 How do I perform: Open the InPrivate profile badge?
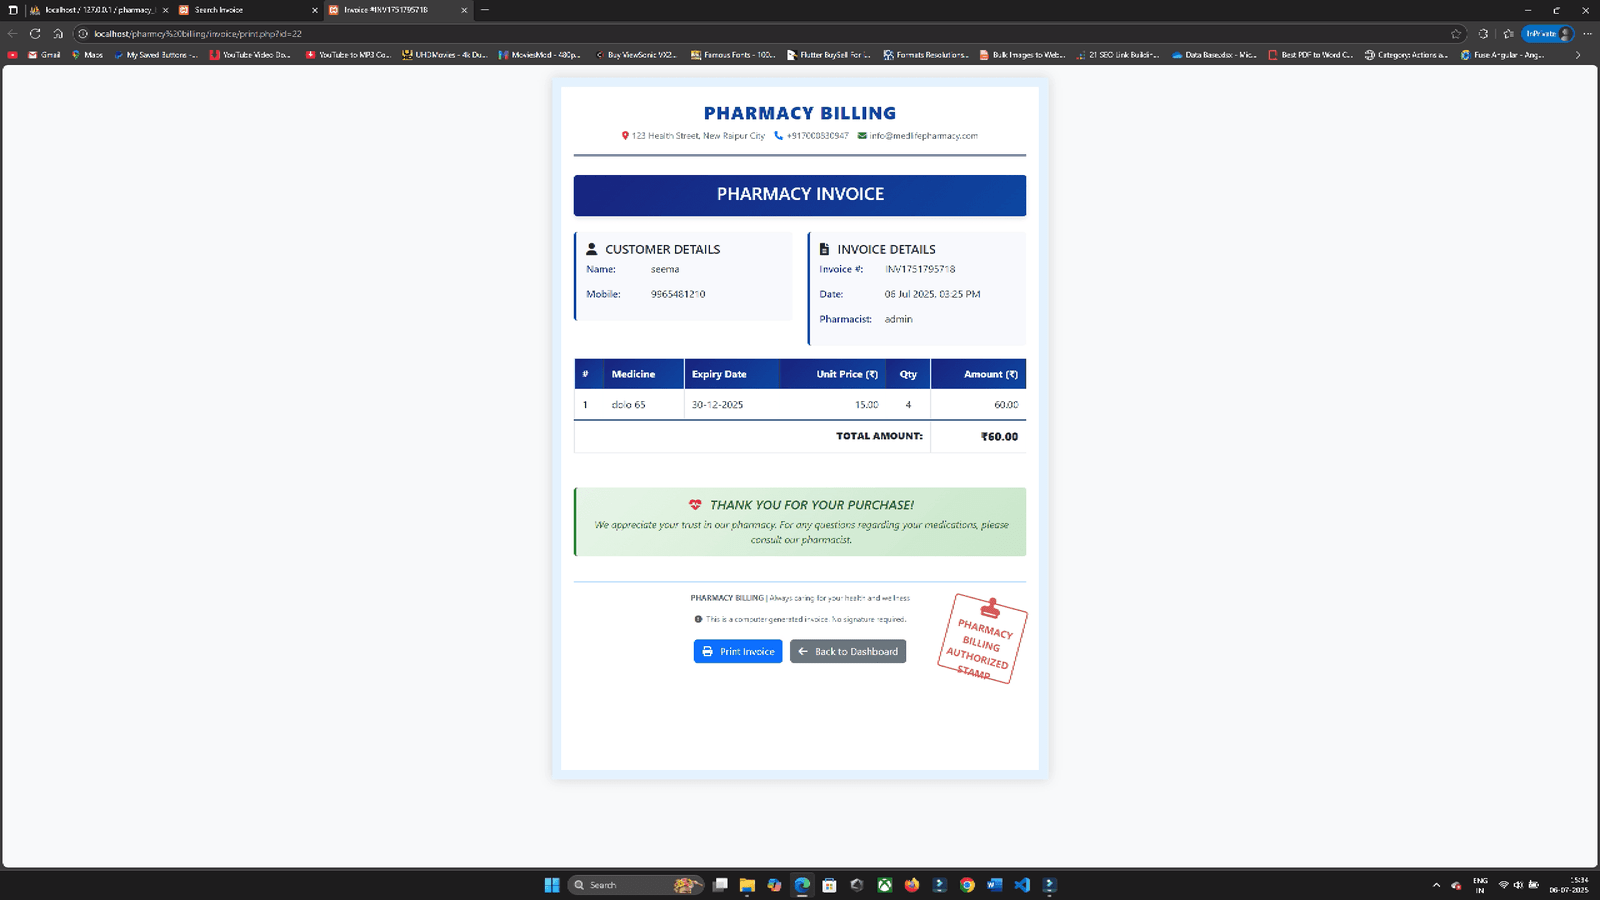coord(1547,34)
